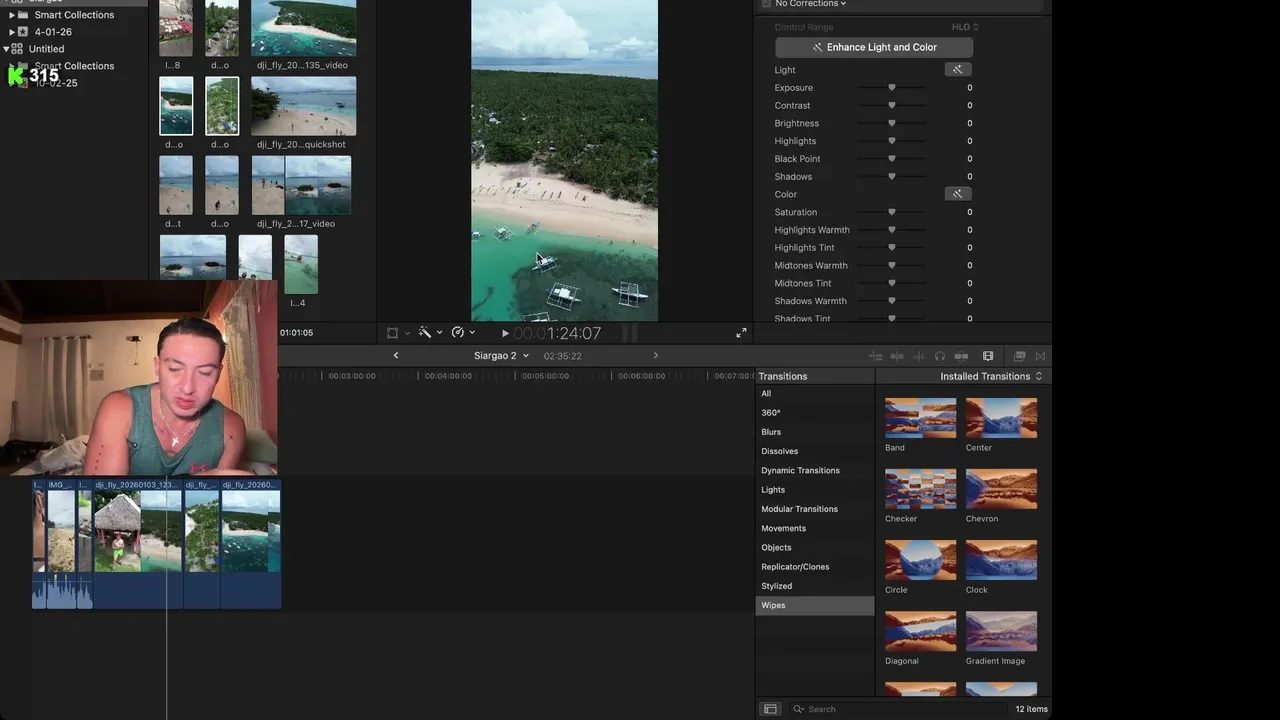Screen dimensions: 1280x720
Task: Adjust the Contrast slider
Action: [x=892, y=106]
